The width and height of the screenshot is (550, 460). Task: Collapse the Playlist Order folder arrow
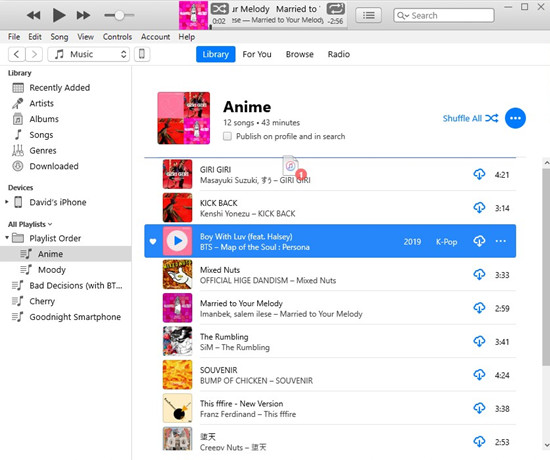6,238
